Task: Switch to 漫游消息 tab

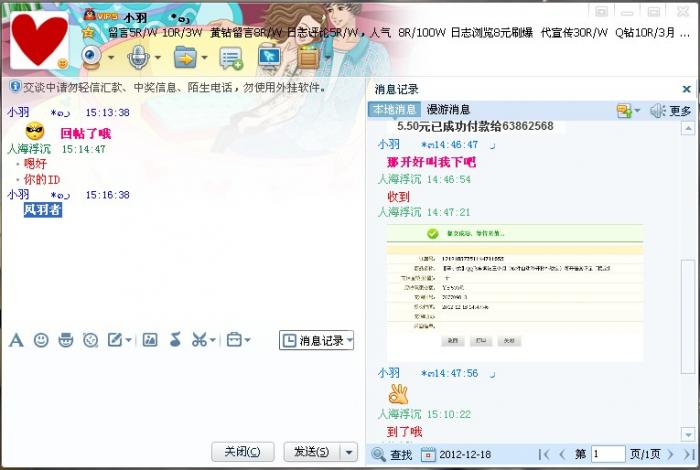Action: pyautogui.click(x=448, y=110)
